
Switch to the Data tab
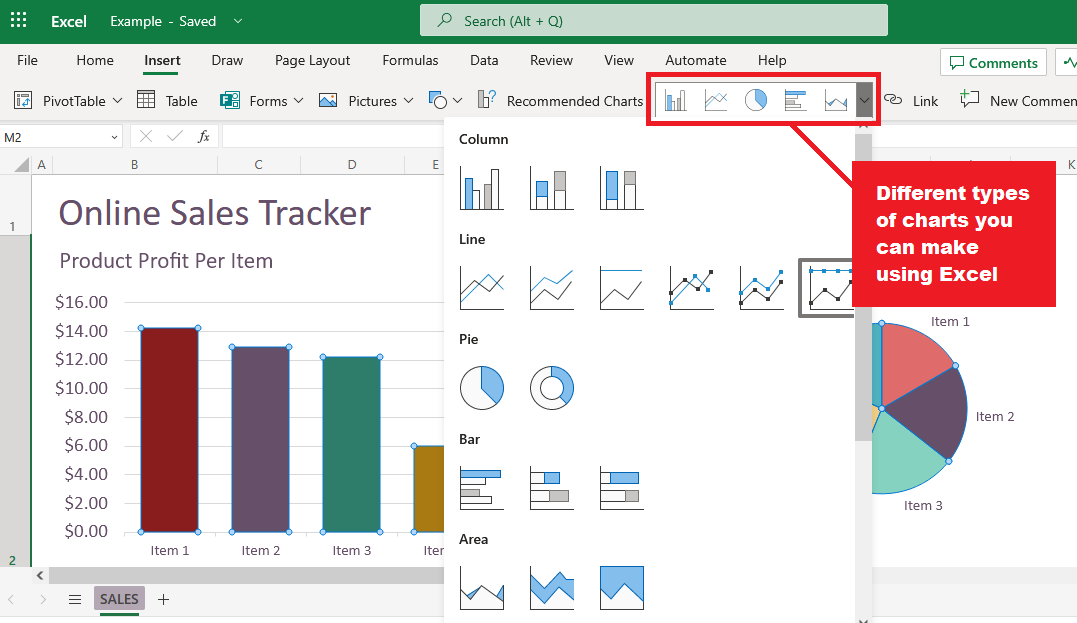(x=484, y=60)
